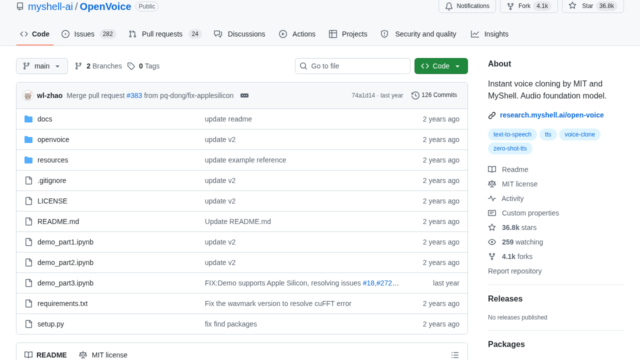Open the myshell-ai owner link
Viewport: 640px width, 360px height.
tap(50, 7)
